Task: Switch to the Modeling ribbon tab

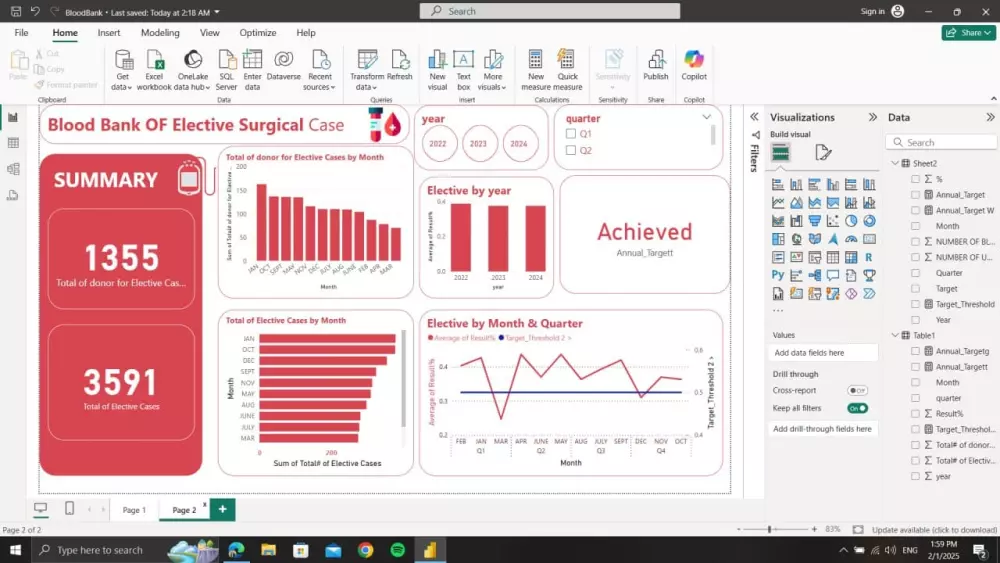Action: coord(160,33)
